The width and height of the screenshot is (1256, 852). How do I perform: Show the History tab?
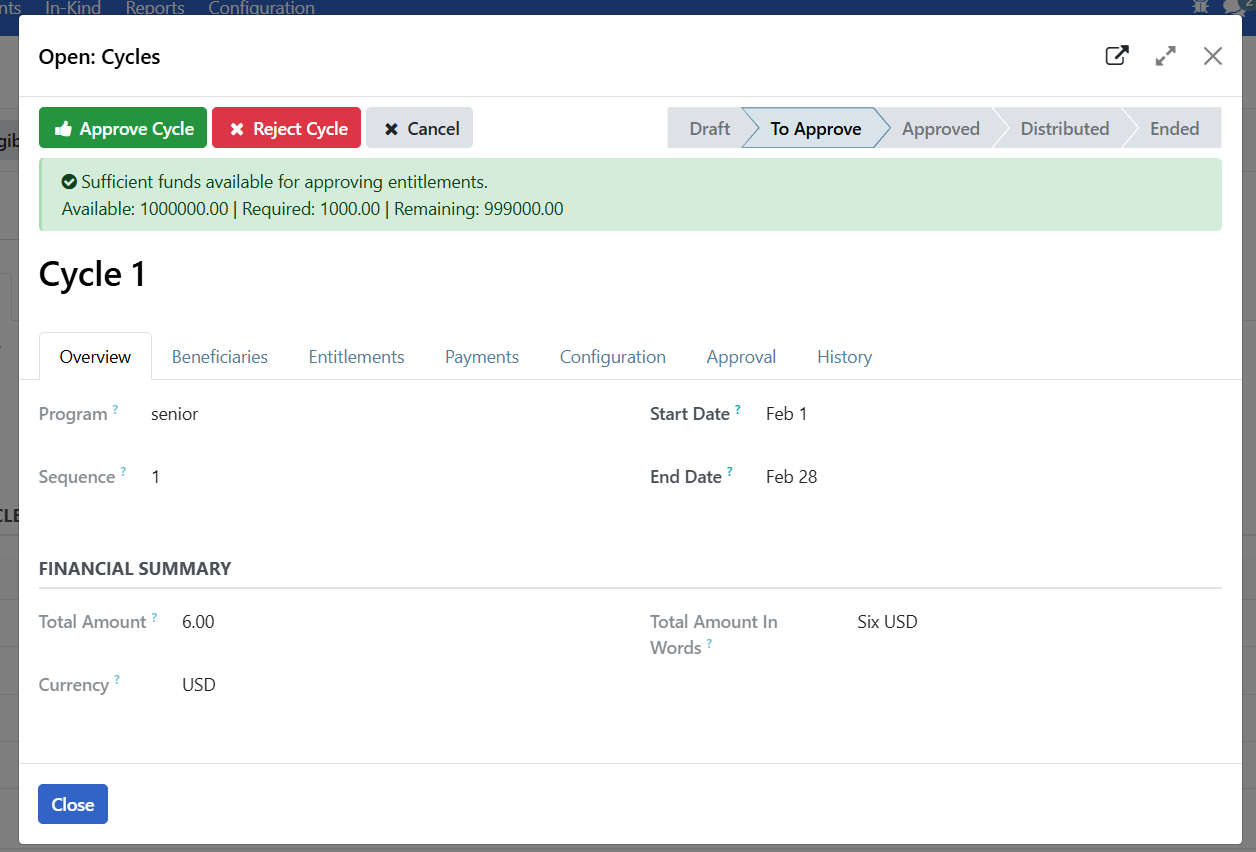pyautogui.click(x=844, y=357)
